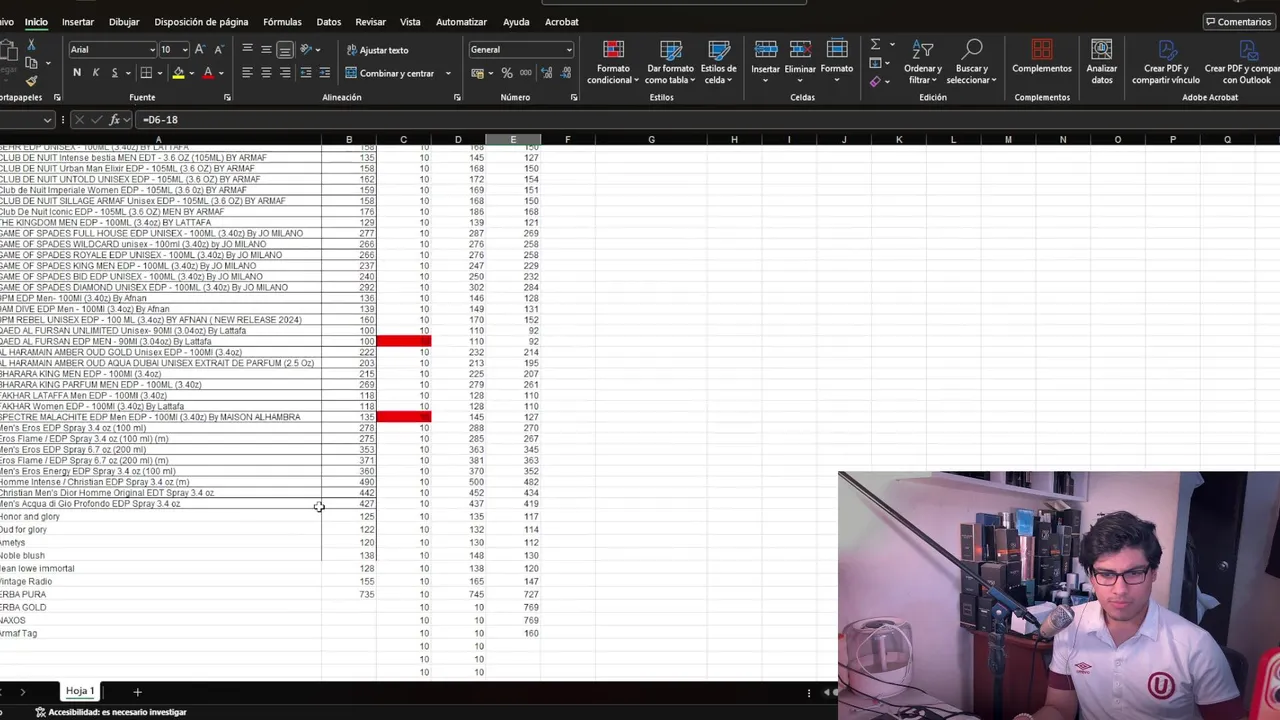Add new sheet with plus button

137,692
